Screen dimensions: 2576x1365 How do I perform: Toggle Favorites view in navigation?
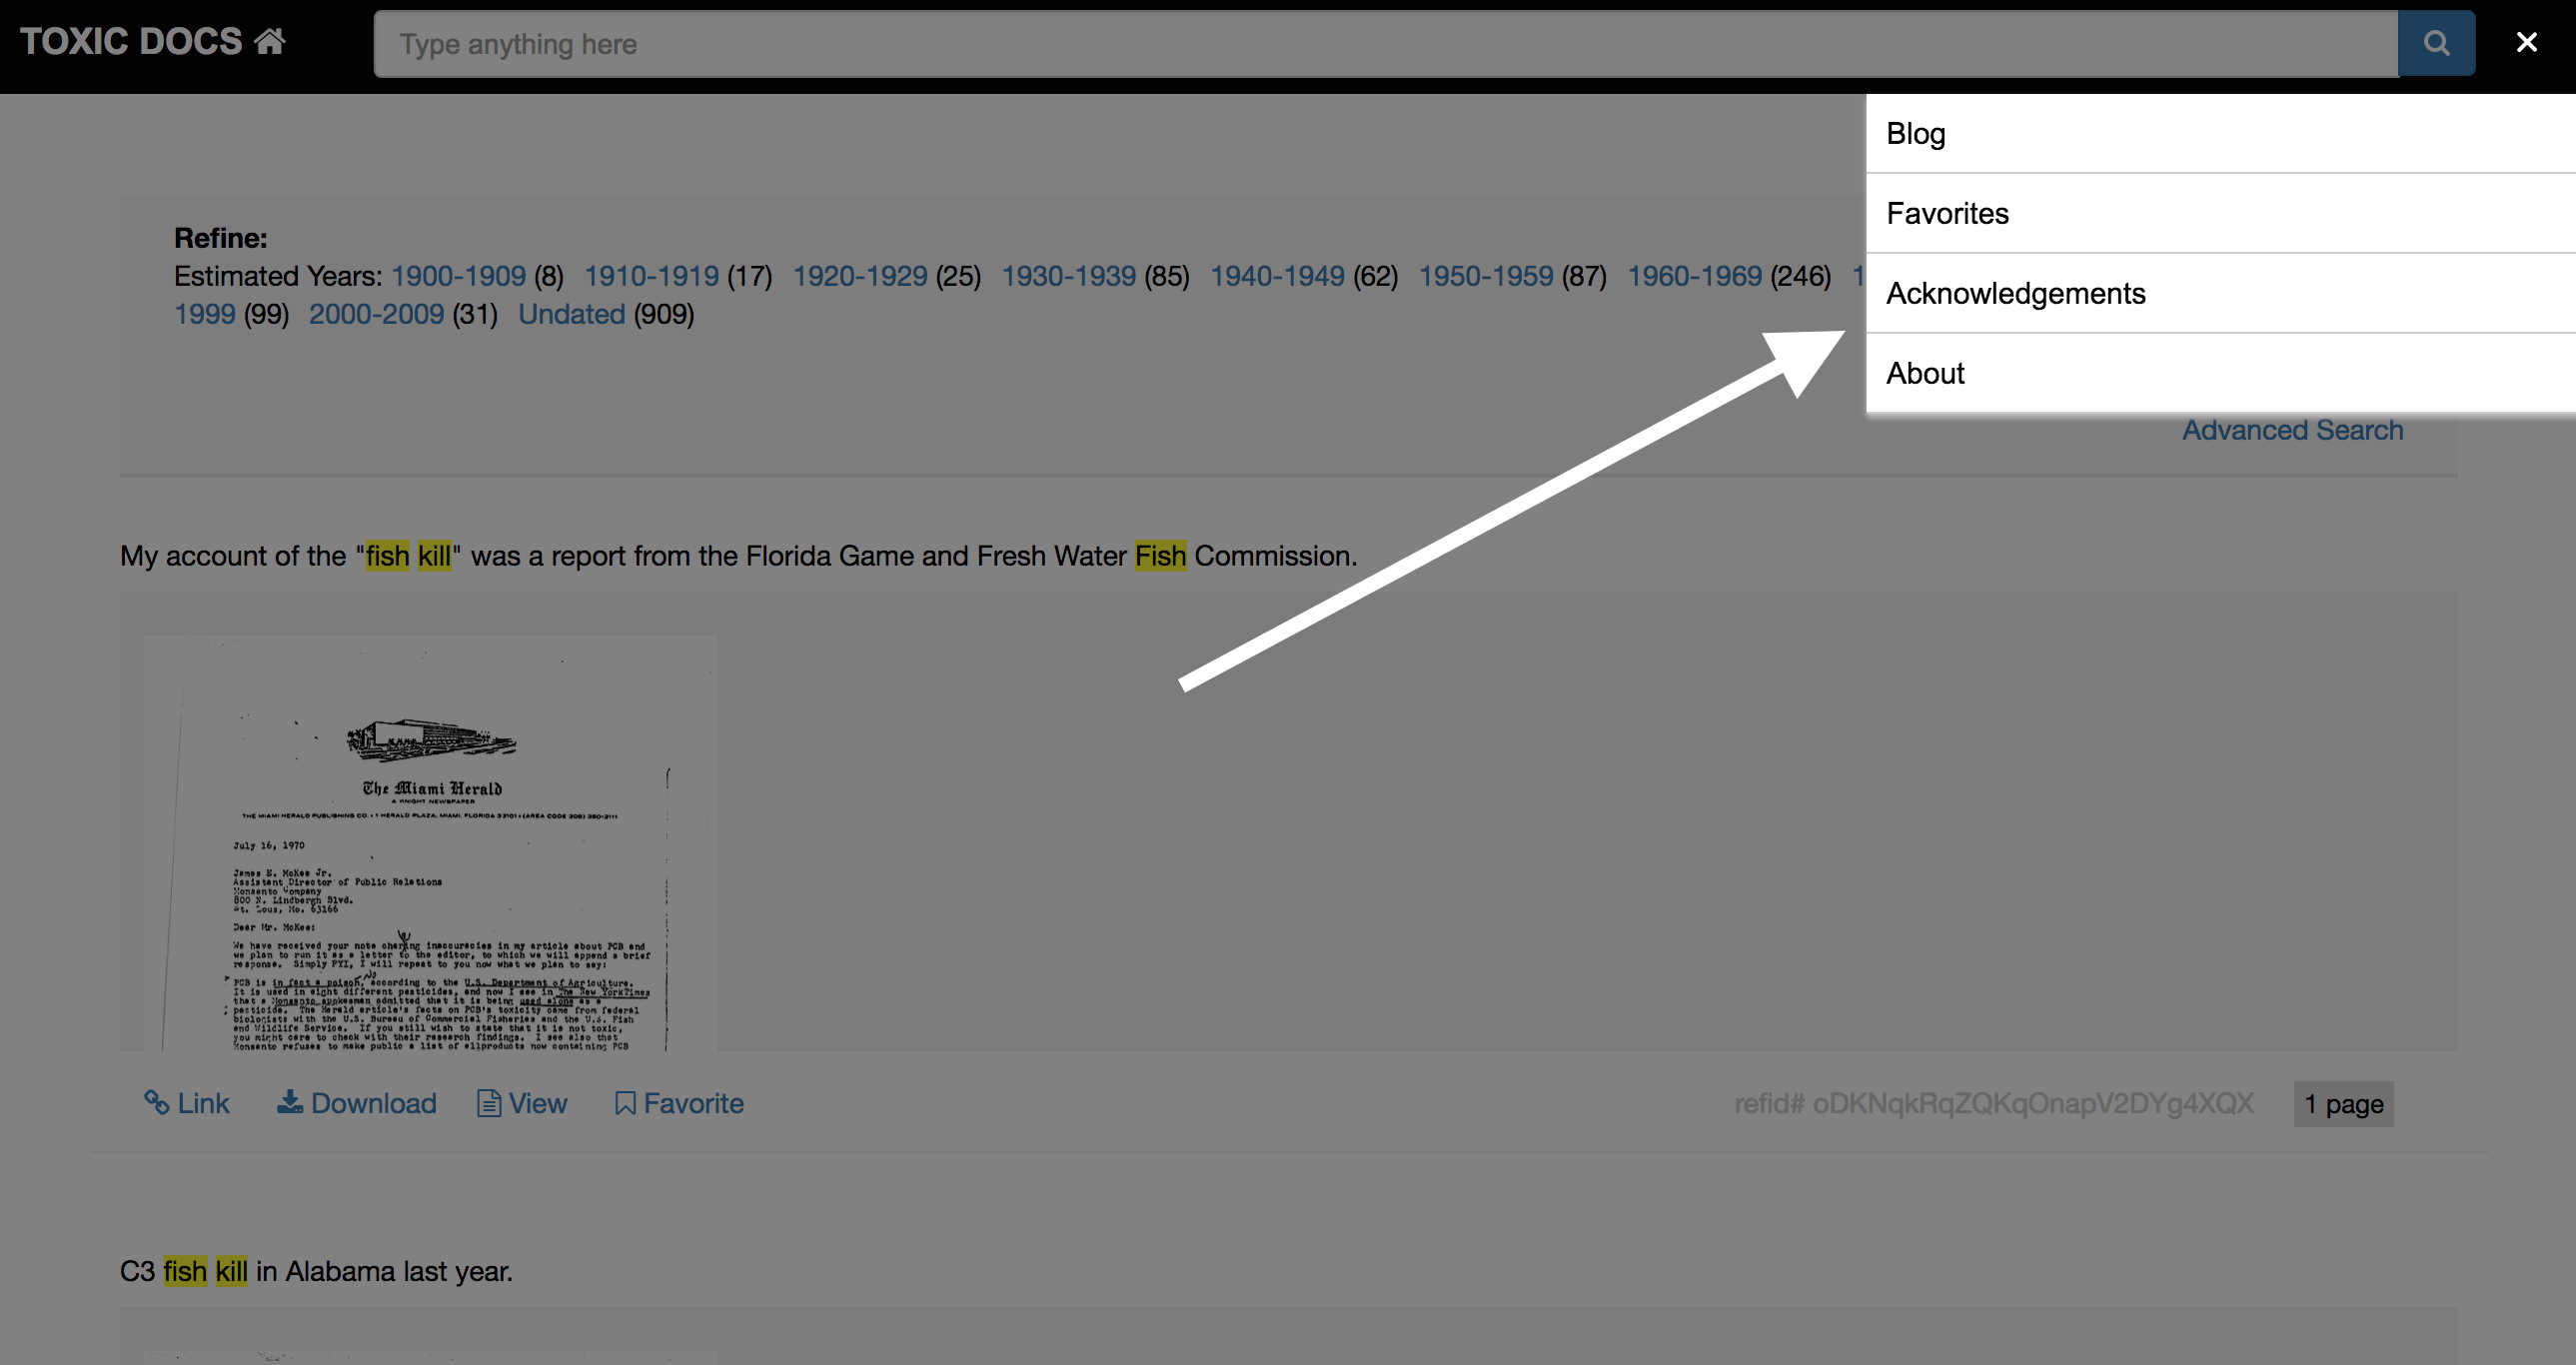point(1945,211)
